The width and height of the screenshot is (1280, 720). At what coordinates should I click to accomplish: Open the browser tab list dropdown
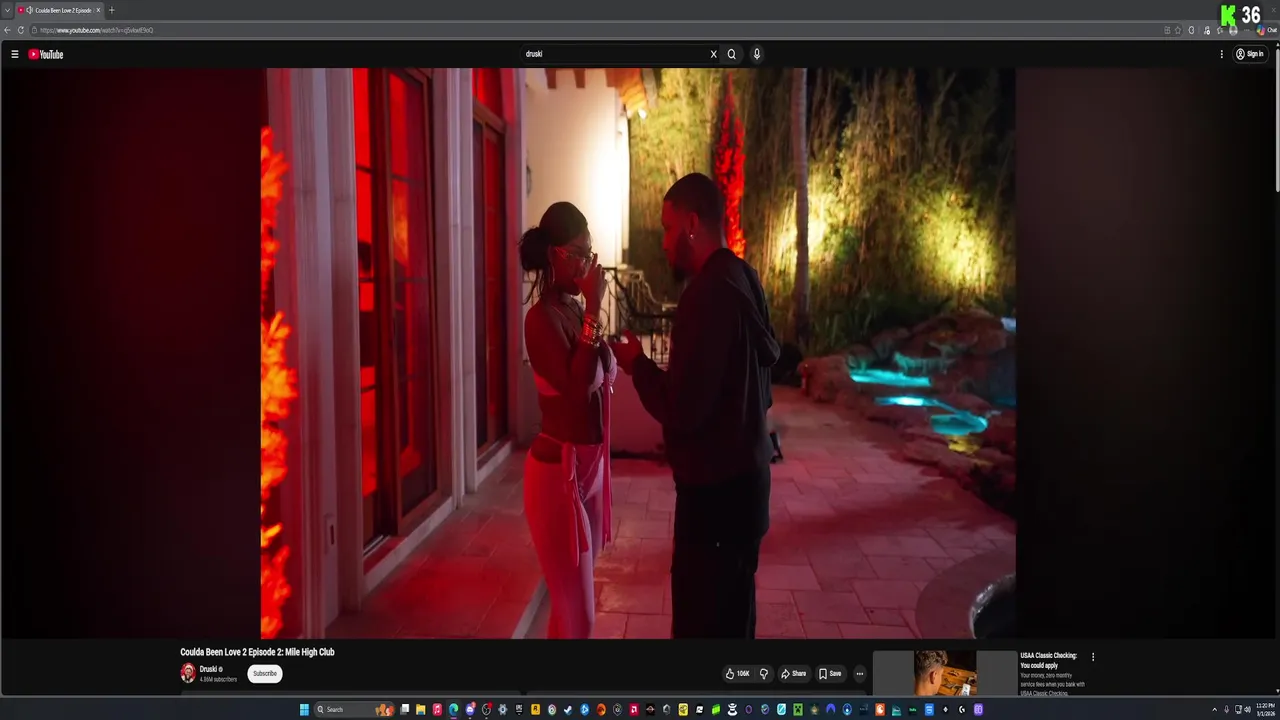pos(7,10)
